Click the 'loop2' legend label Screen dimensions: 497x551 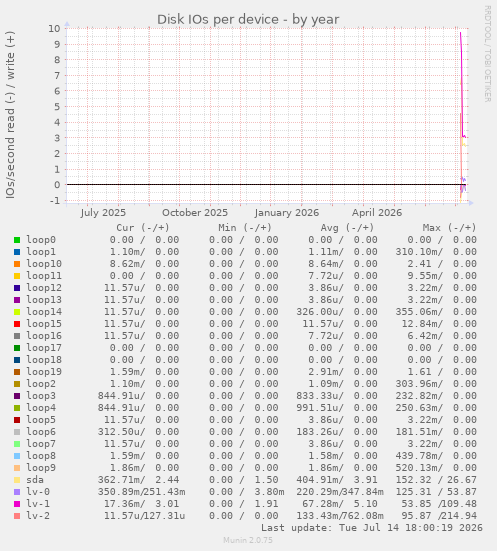click(41, 384)
